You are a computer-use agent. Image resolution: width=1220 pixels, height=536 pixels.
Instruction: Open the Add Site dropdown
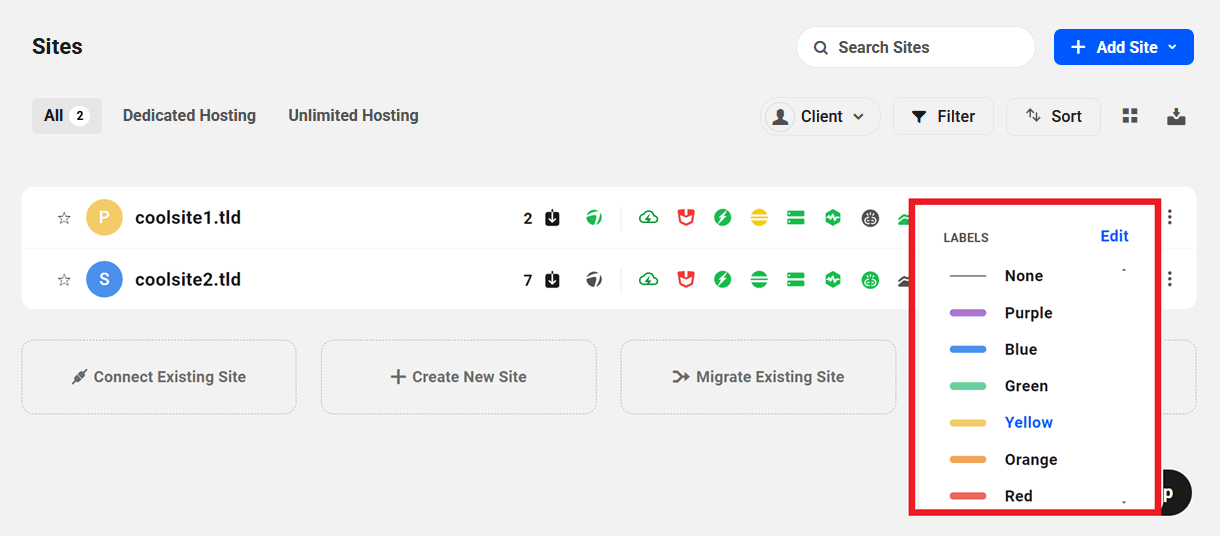pos(1124,47)
